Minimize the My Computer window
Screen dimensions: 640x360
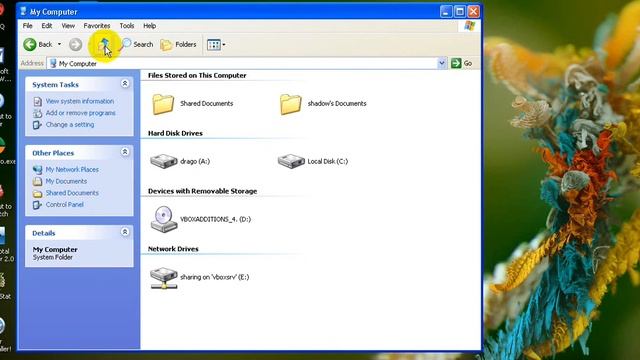click(446, 11)
